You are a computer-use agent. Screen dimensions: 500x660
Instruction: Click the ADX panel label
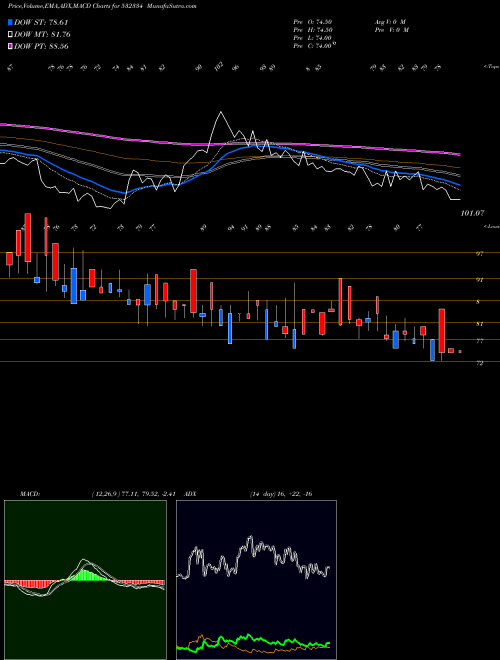191,494
